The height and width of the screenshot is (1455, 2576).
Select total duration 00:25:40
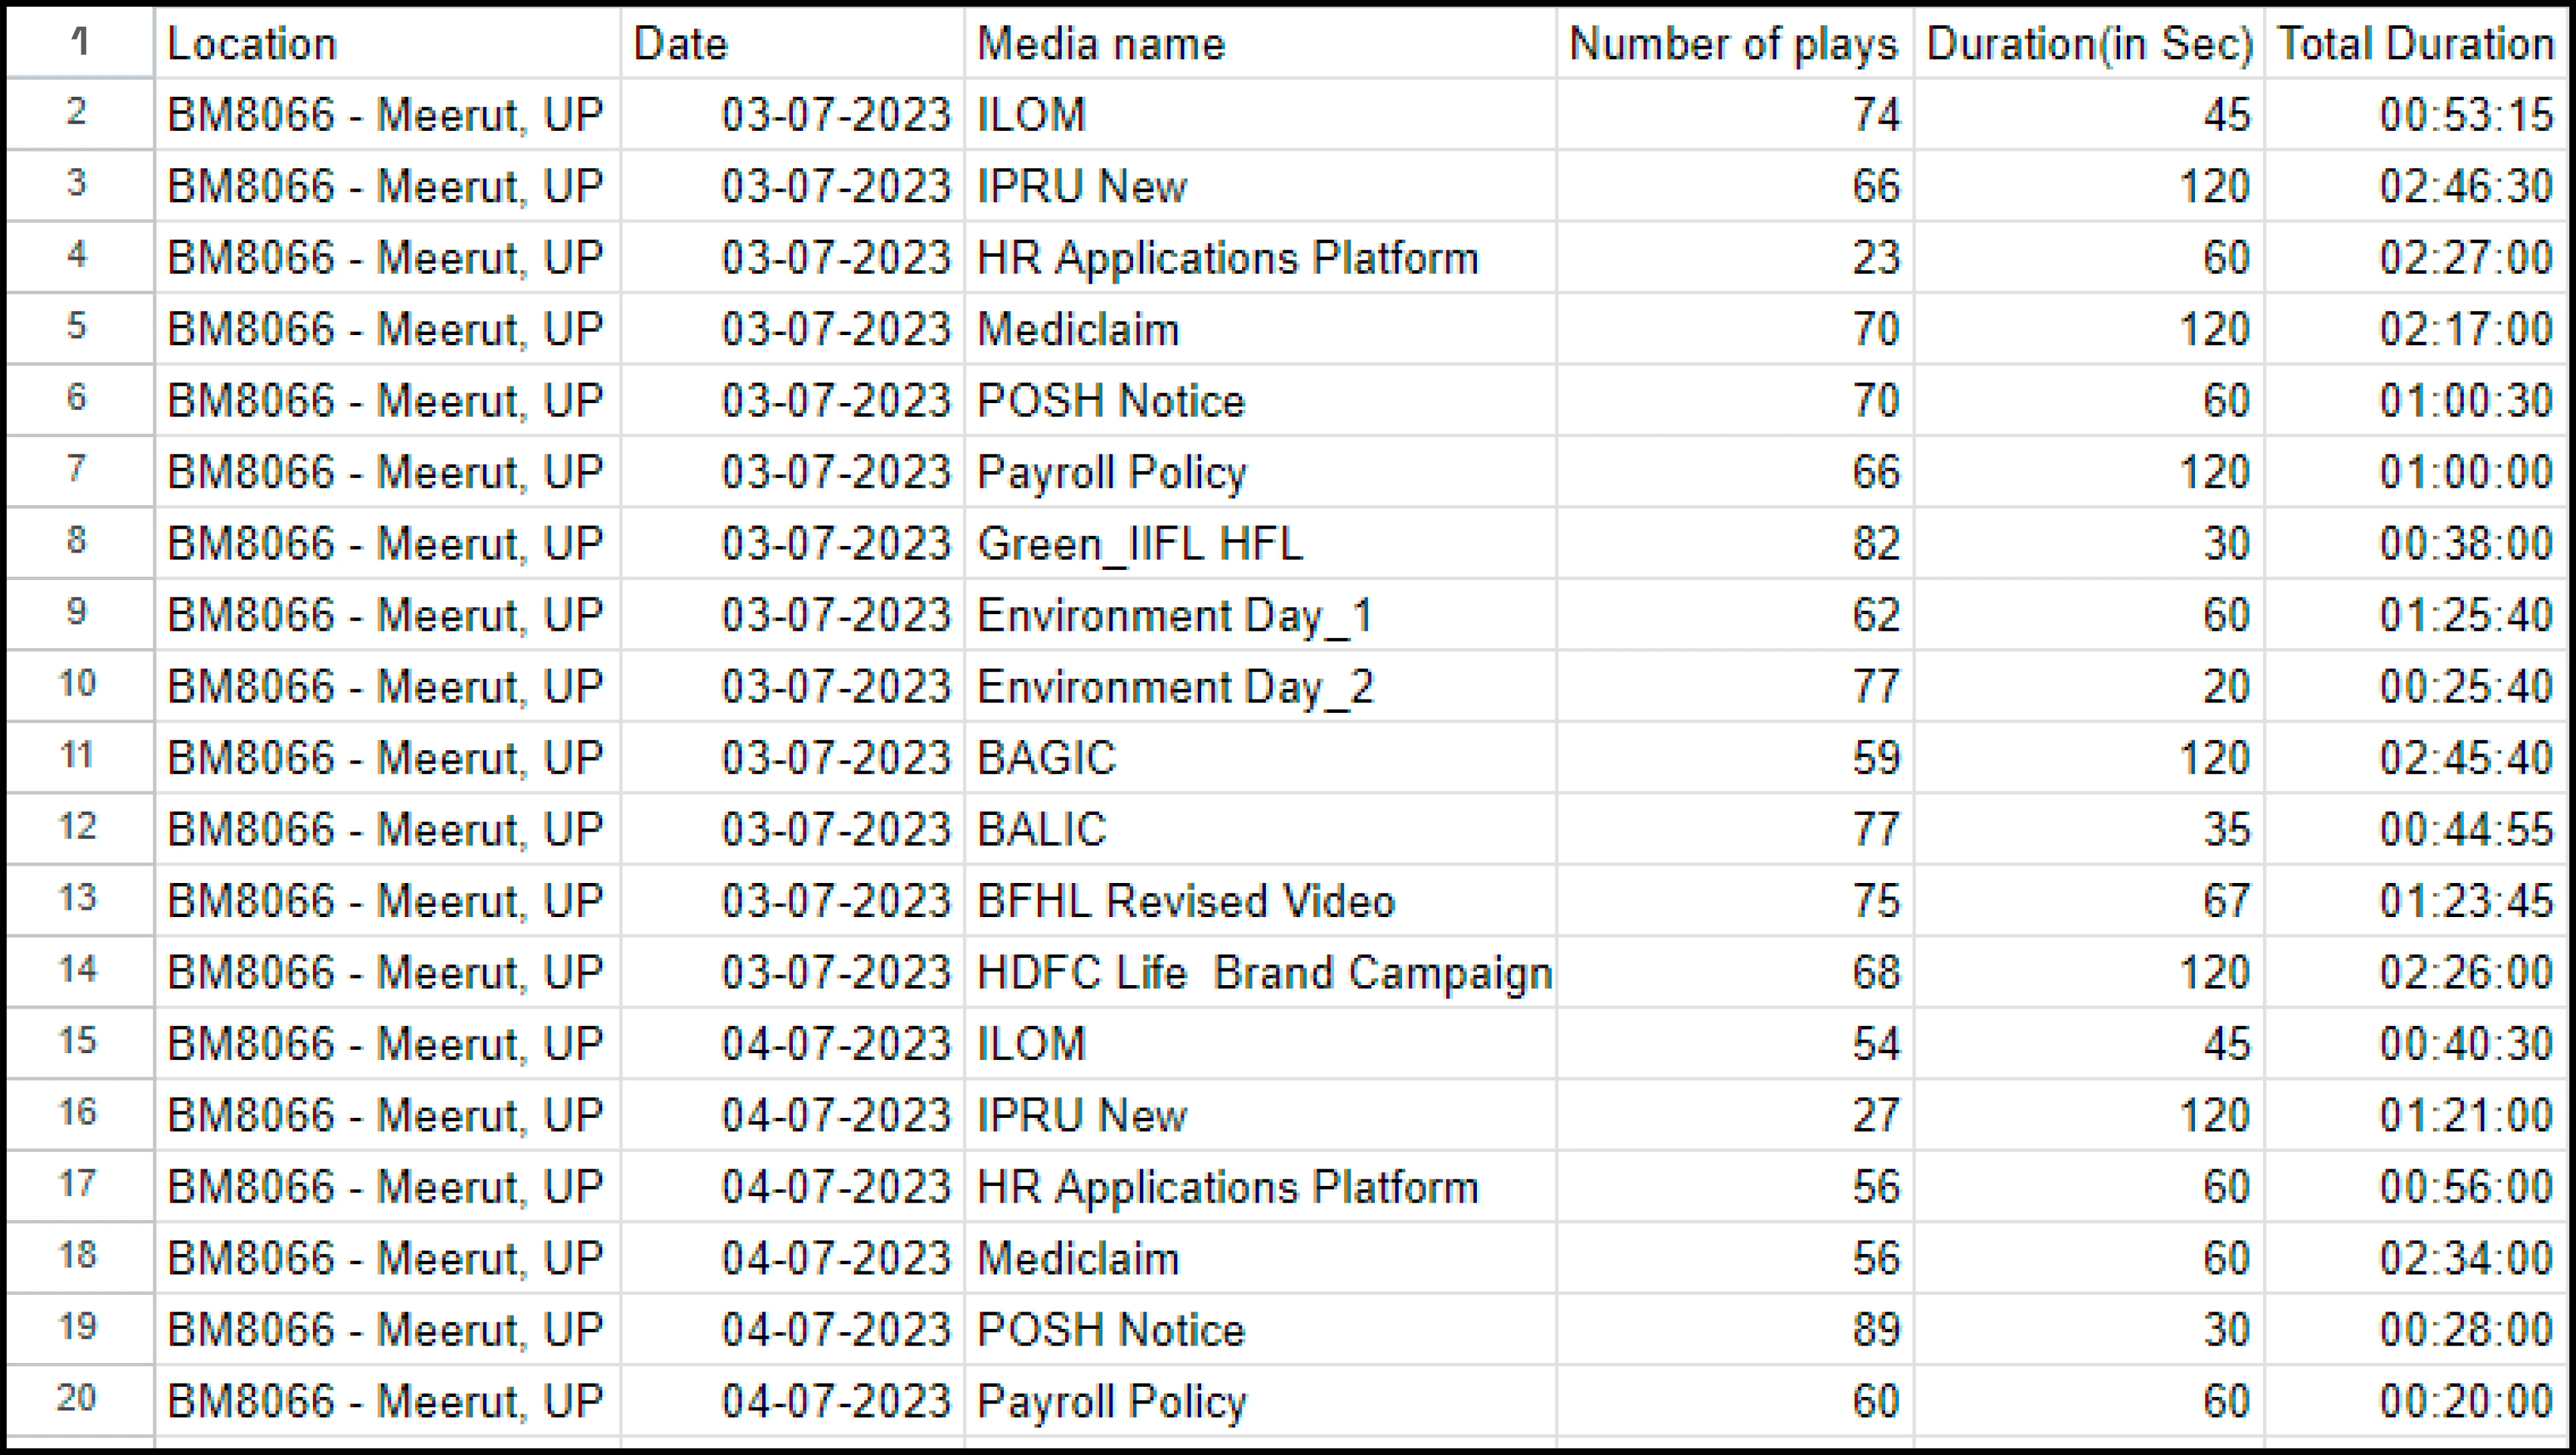point(2416,686)
